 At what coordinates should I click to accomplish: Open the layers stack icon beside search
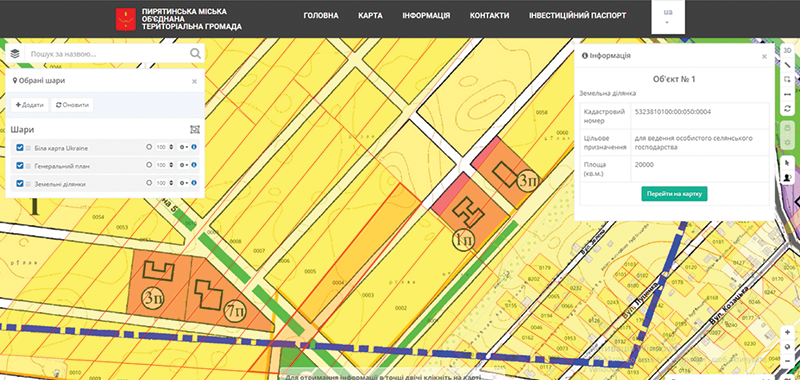click(x=15, y=54)
